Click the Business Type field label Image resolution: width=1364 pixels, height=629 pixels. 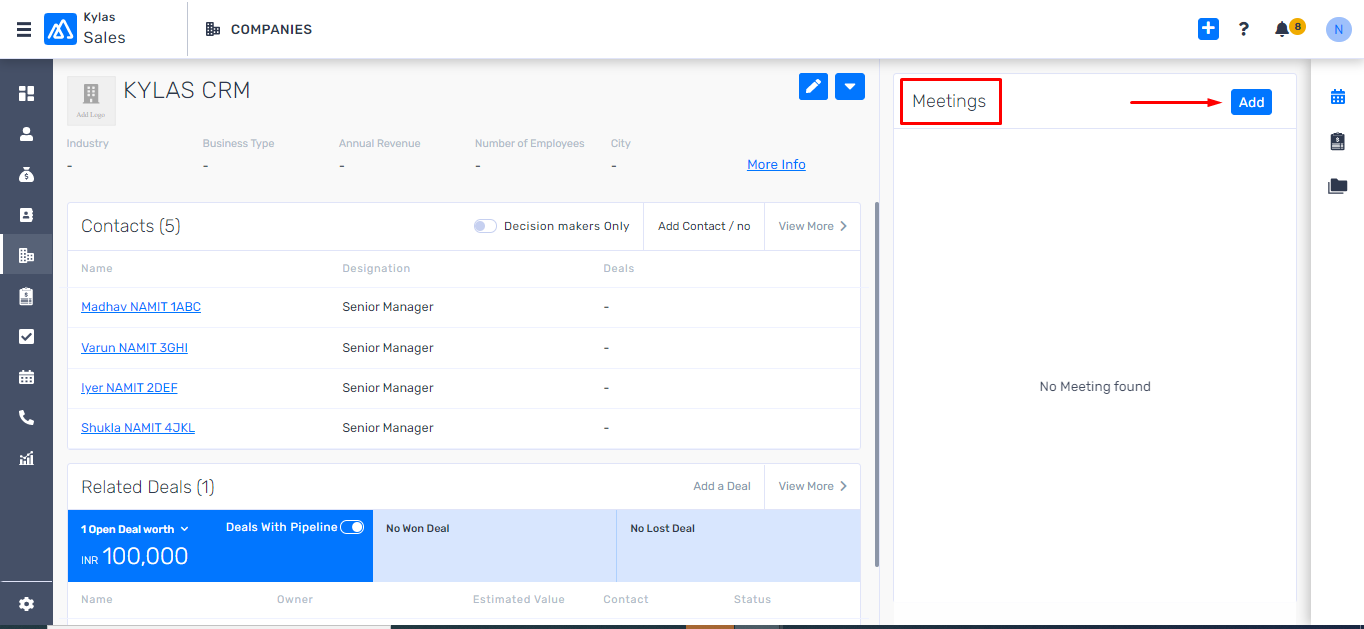238,144
